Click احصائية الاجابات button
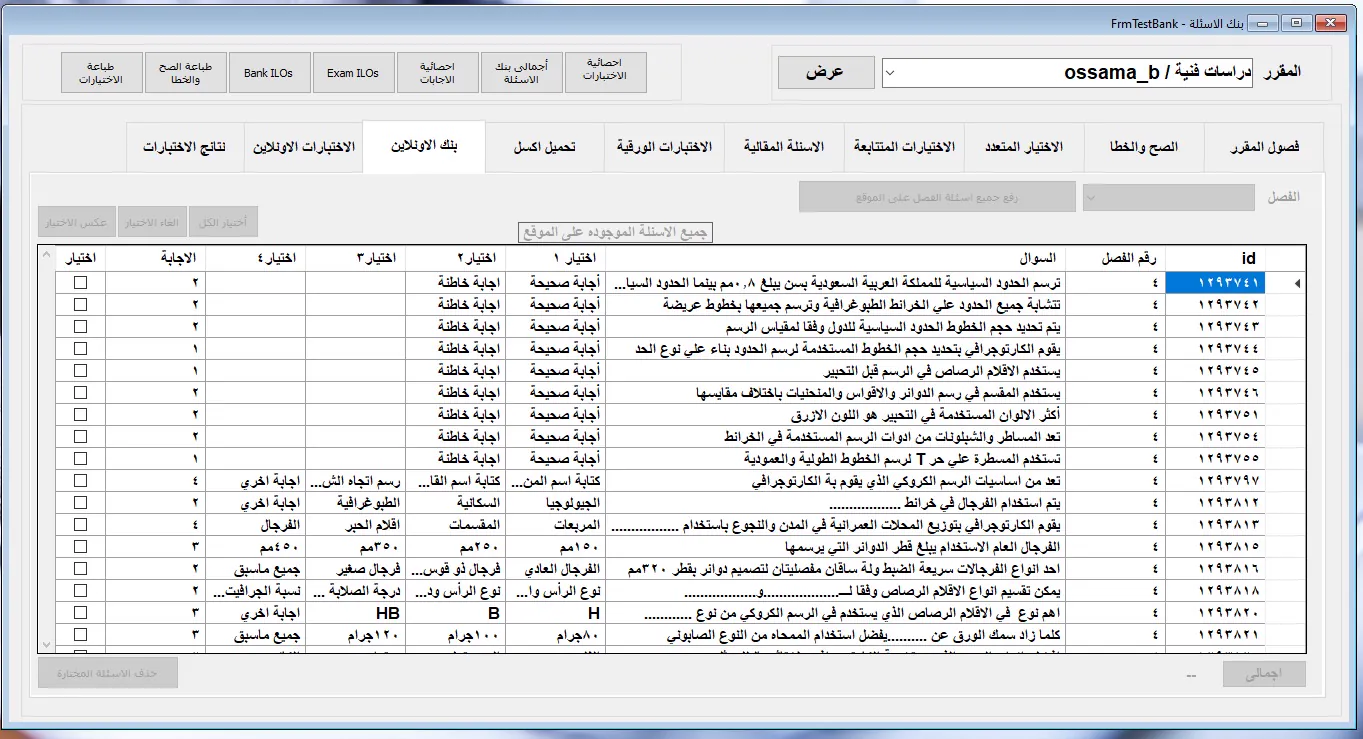1363x739 pixels. click(437, 72)
